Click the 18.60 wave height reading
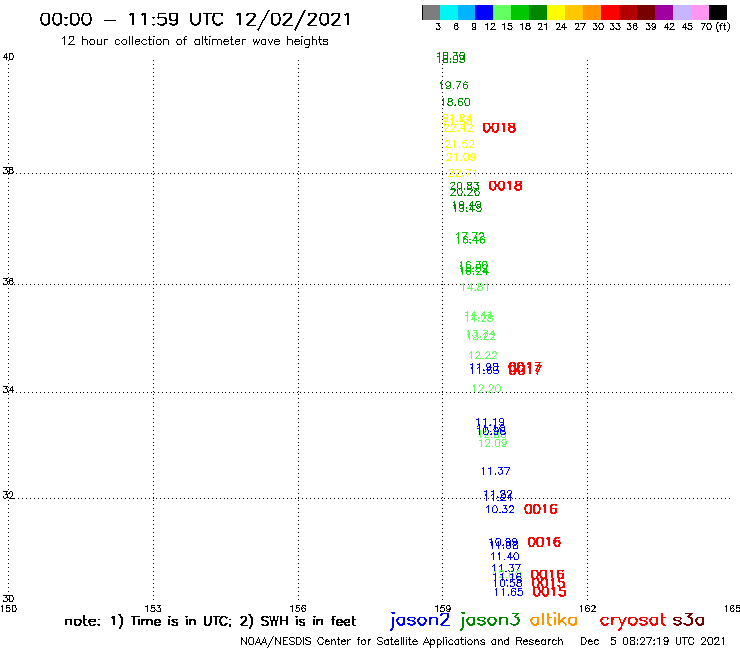Screen dimensions: 740x650 455,102
